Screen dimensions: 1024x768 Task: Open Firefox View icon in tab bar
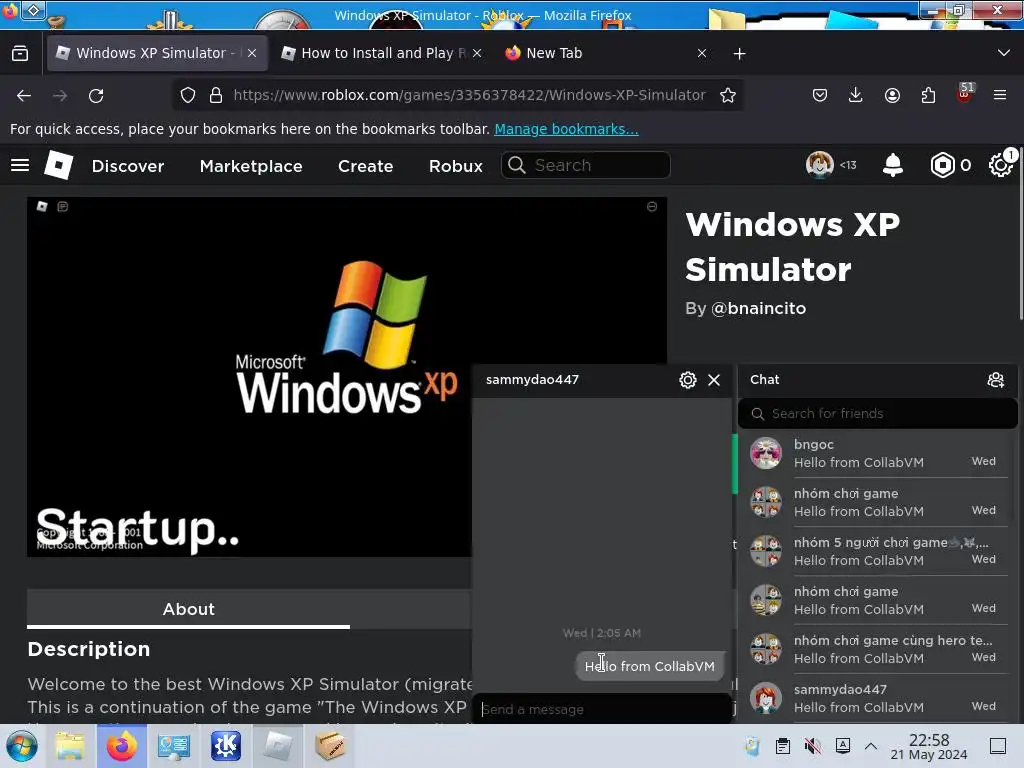click(x=20, y=54)
